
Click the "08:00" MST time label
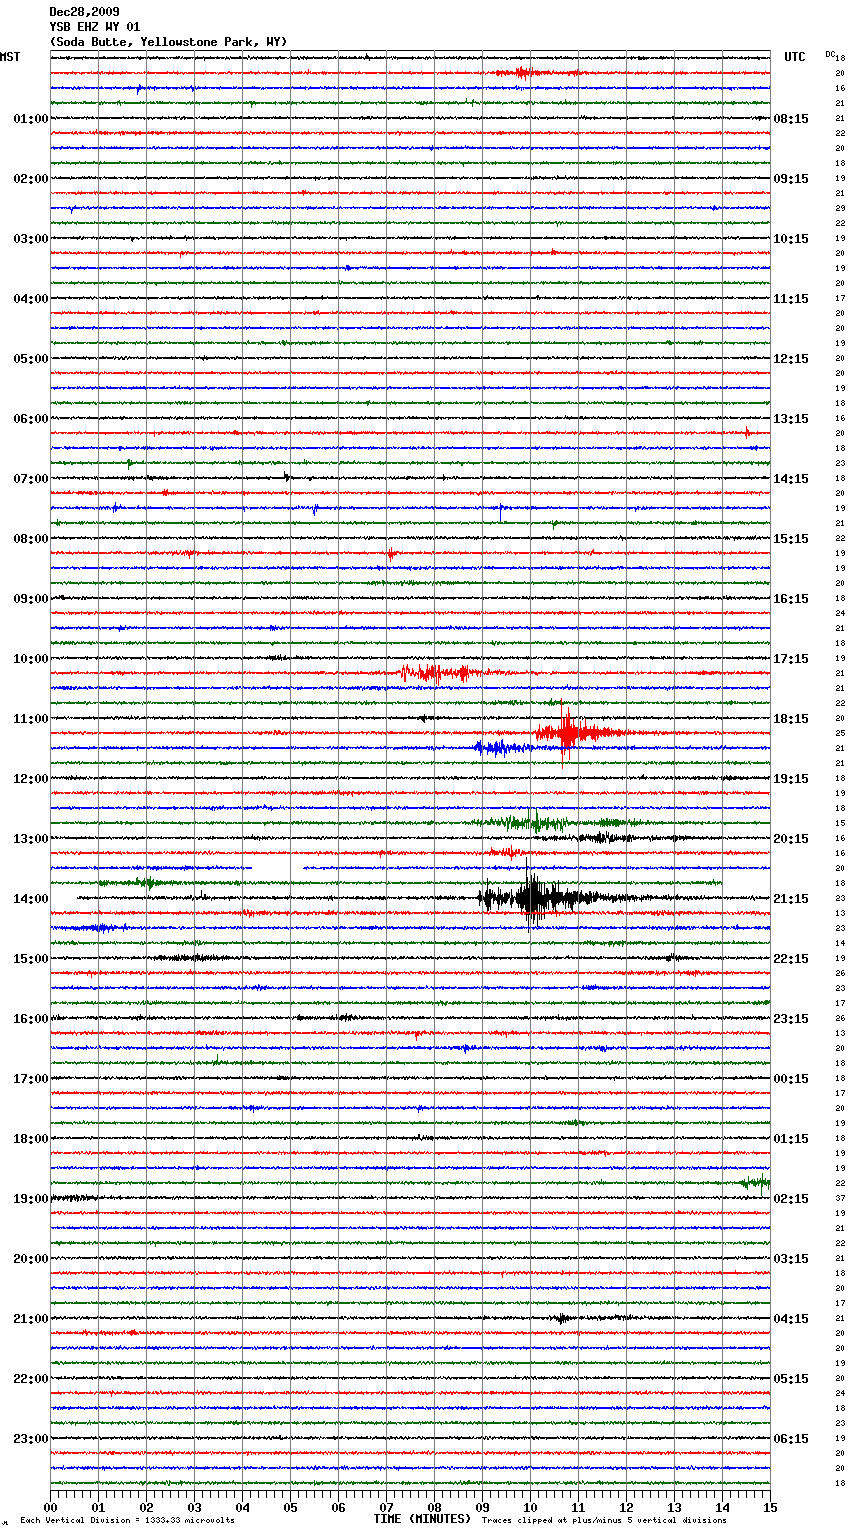31,539
